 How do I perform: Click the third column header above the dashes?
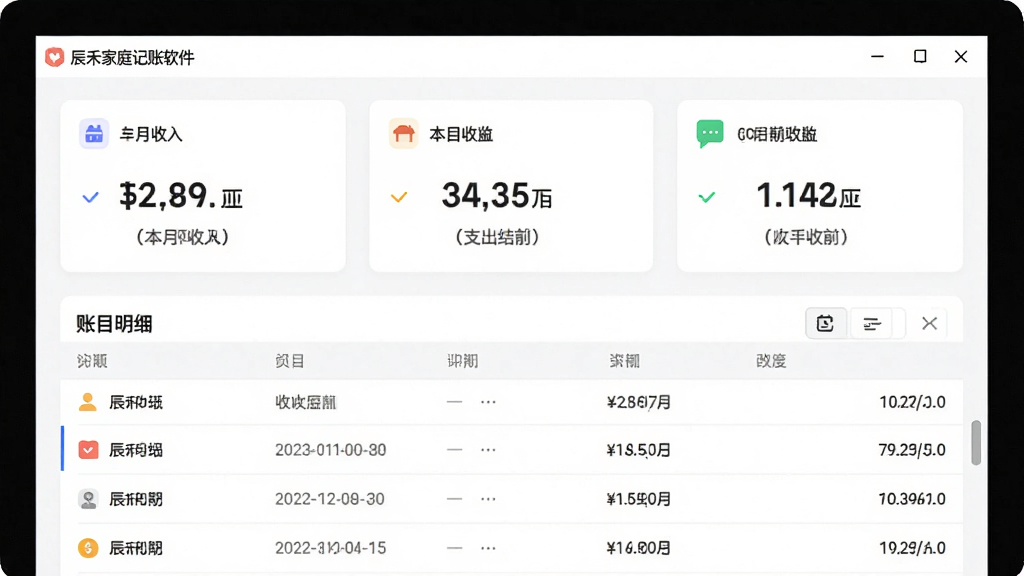[462, 361]
